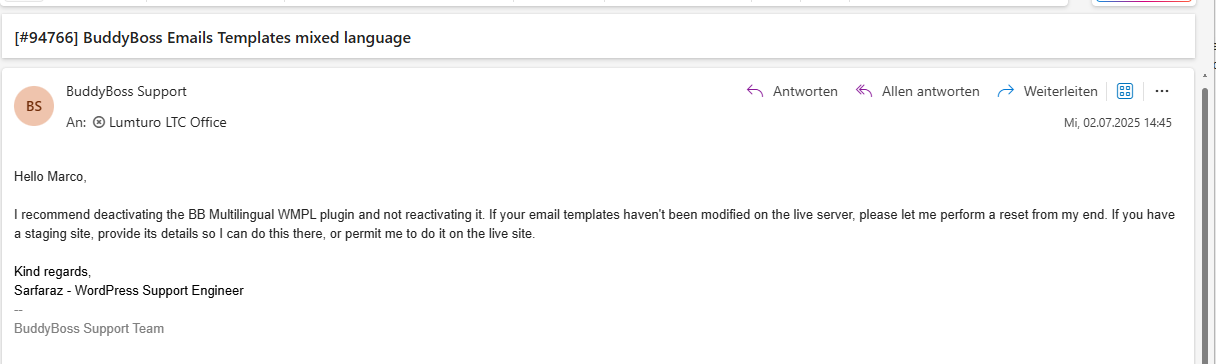Click the Hello Marco greeting line

pyautogui.click(x=51, y=176)
